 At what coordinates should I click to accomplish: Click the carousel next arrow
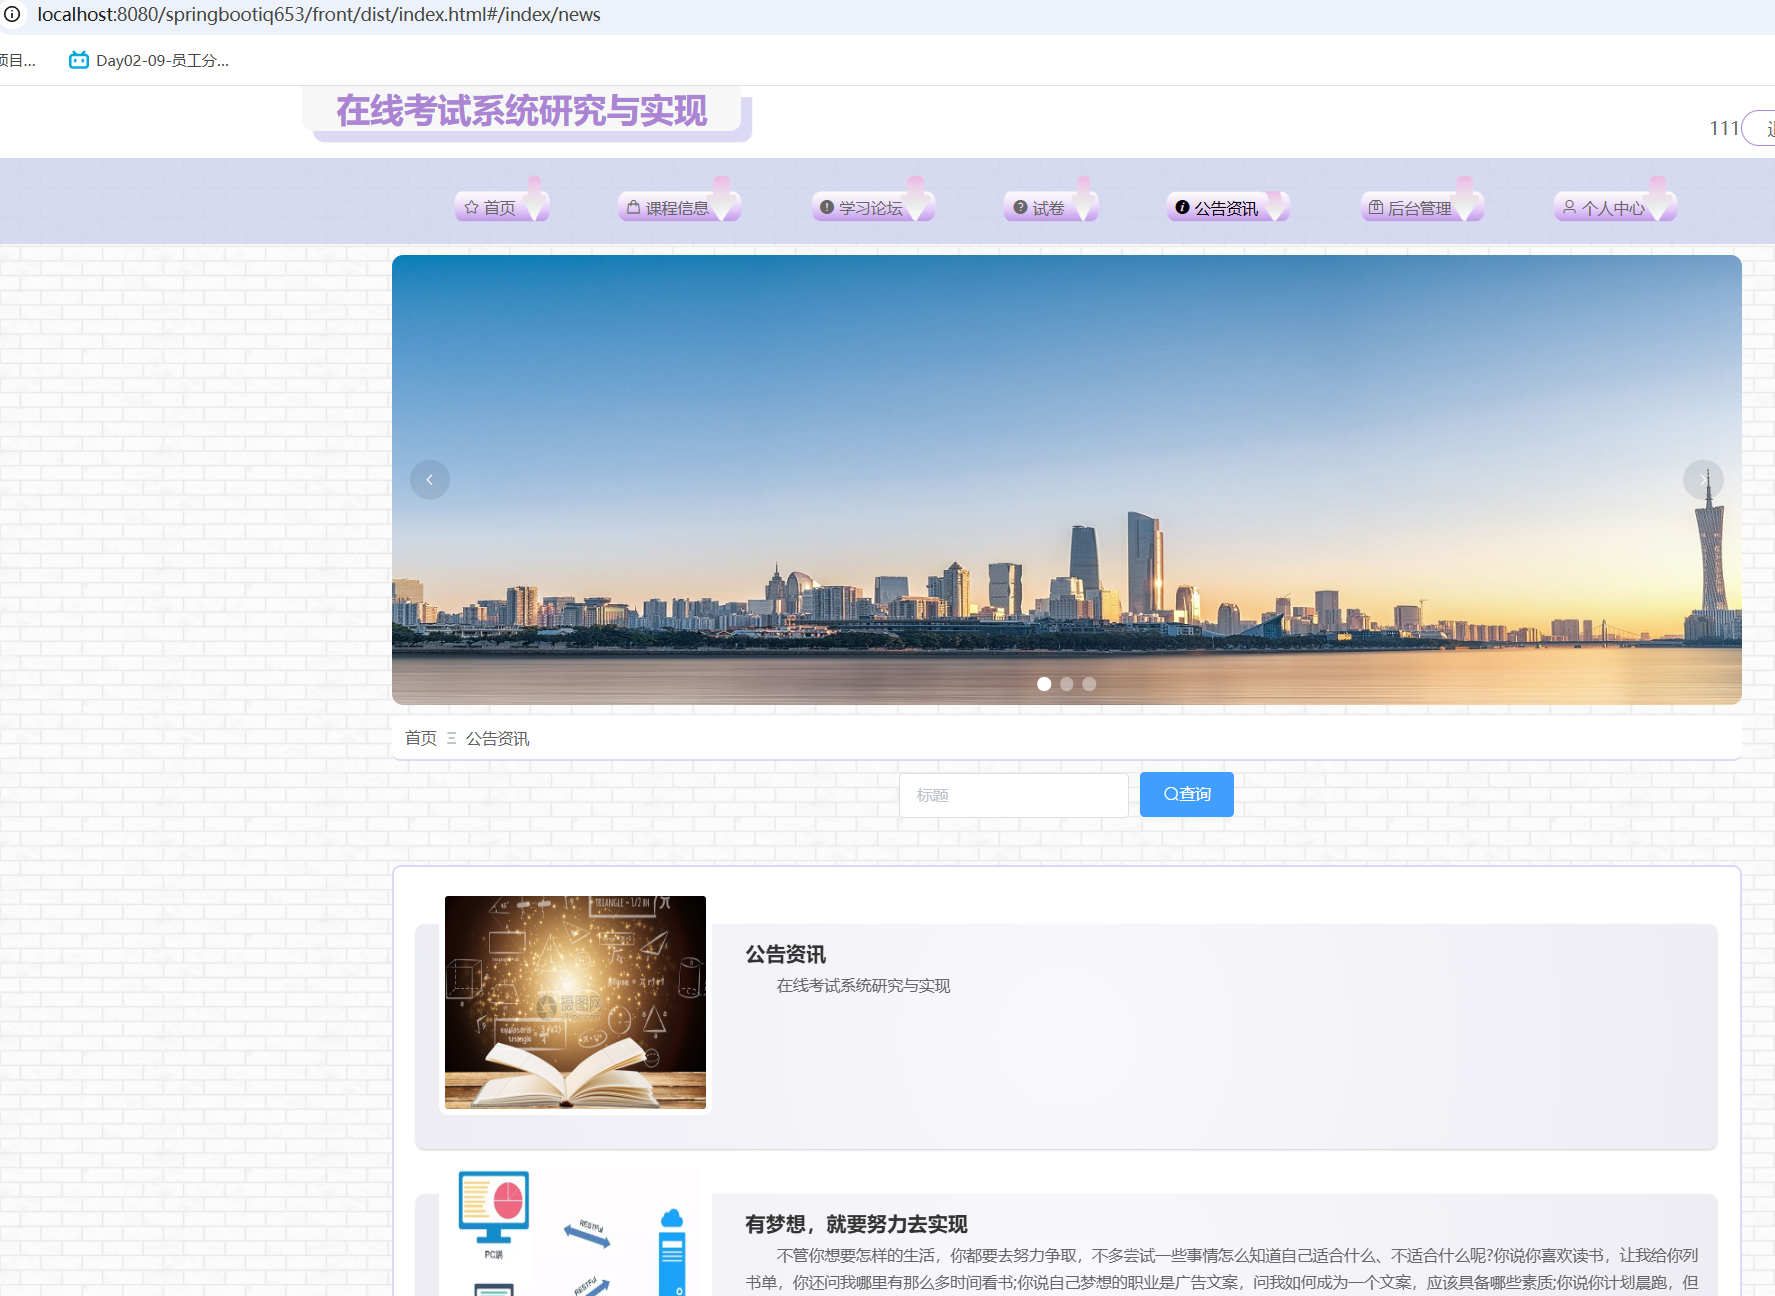(1703, 480)
